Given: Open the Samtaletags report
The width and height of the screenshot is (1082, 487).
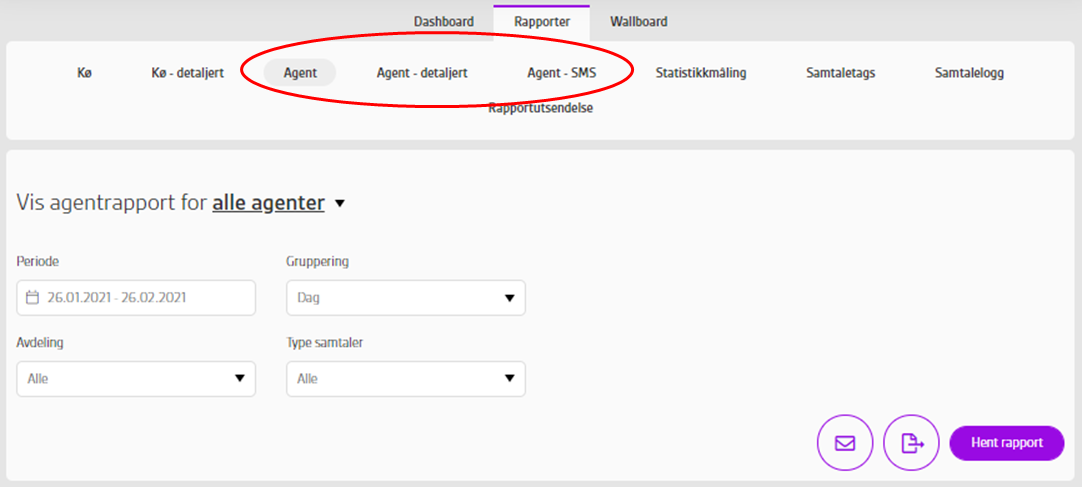Looking at the screenshot, I should pos(840,73).
